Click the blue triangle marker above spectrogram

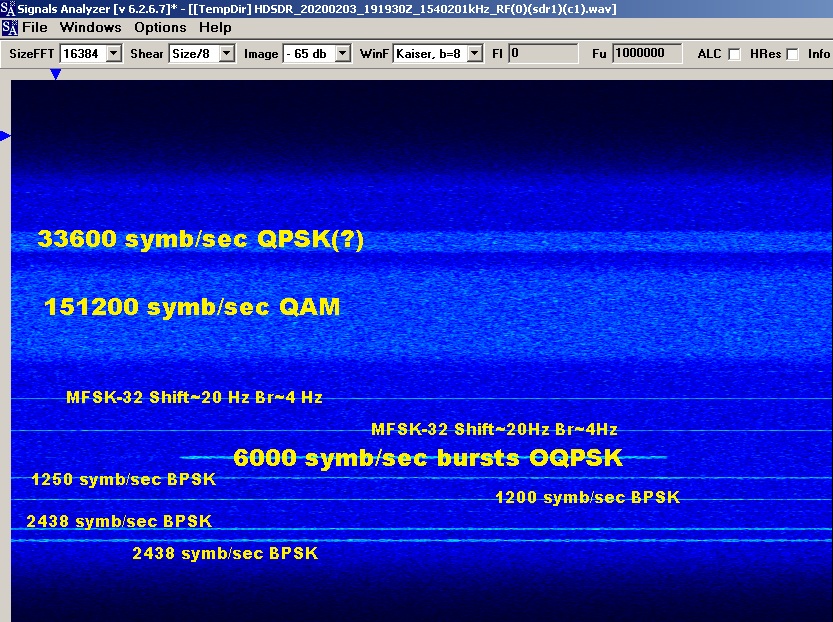55,74
